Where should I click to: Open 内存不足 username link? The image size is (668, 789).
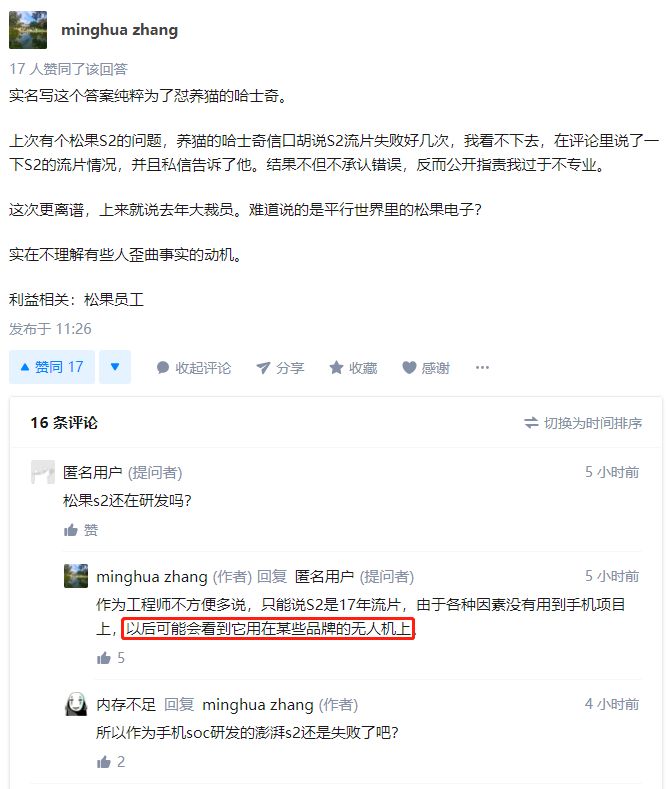point(126,704)
